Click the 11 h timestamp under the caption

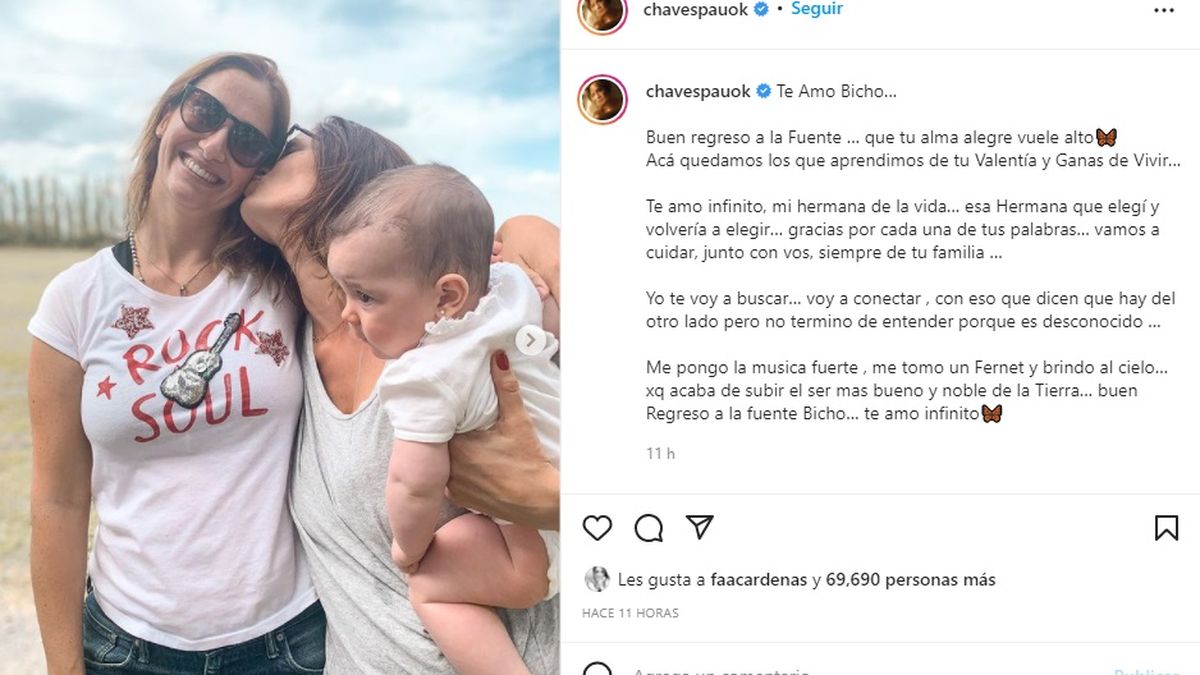tap(660, 453)
